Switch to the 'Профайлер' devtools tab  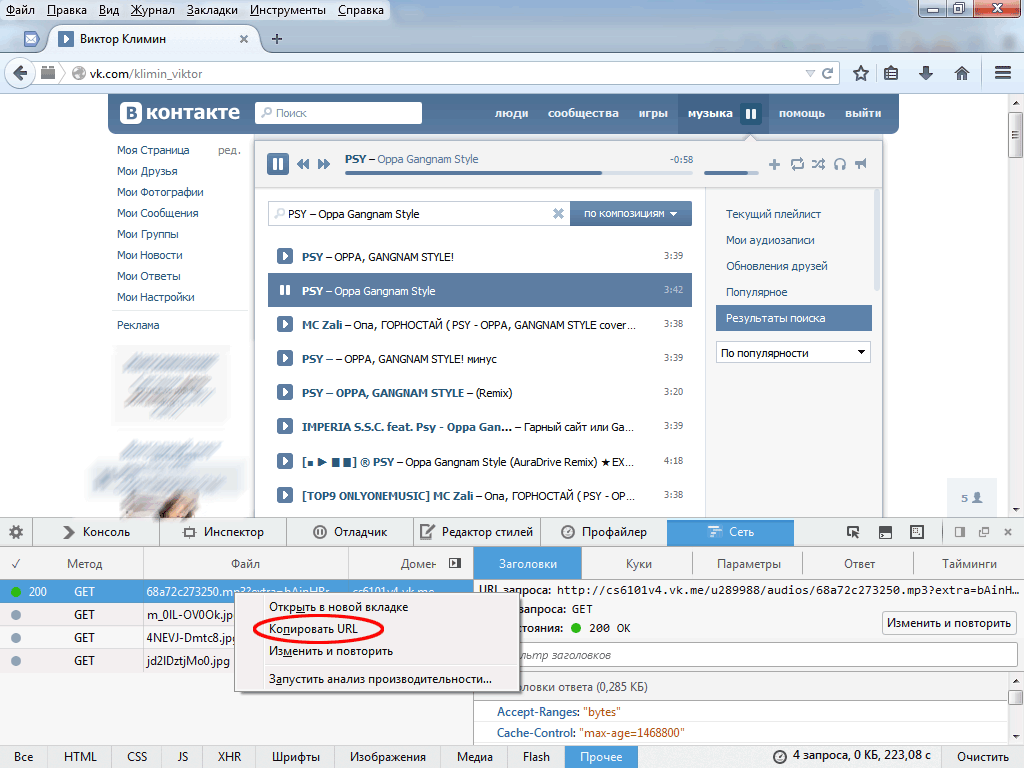[x=604, y=532]
